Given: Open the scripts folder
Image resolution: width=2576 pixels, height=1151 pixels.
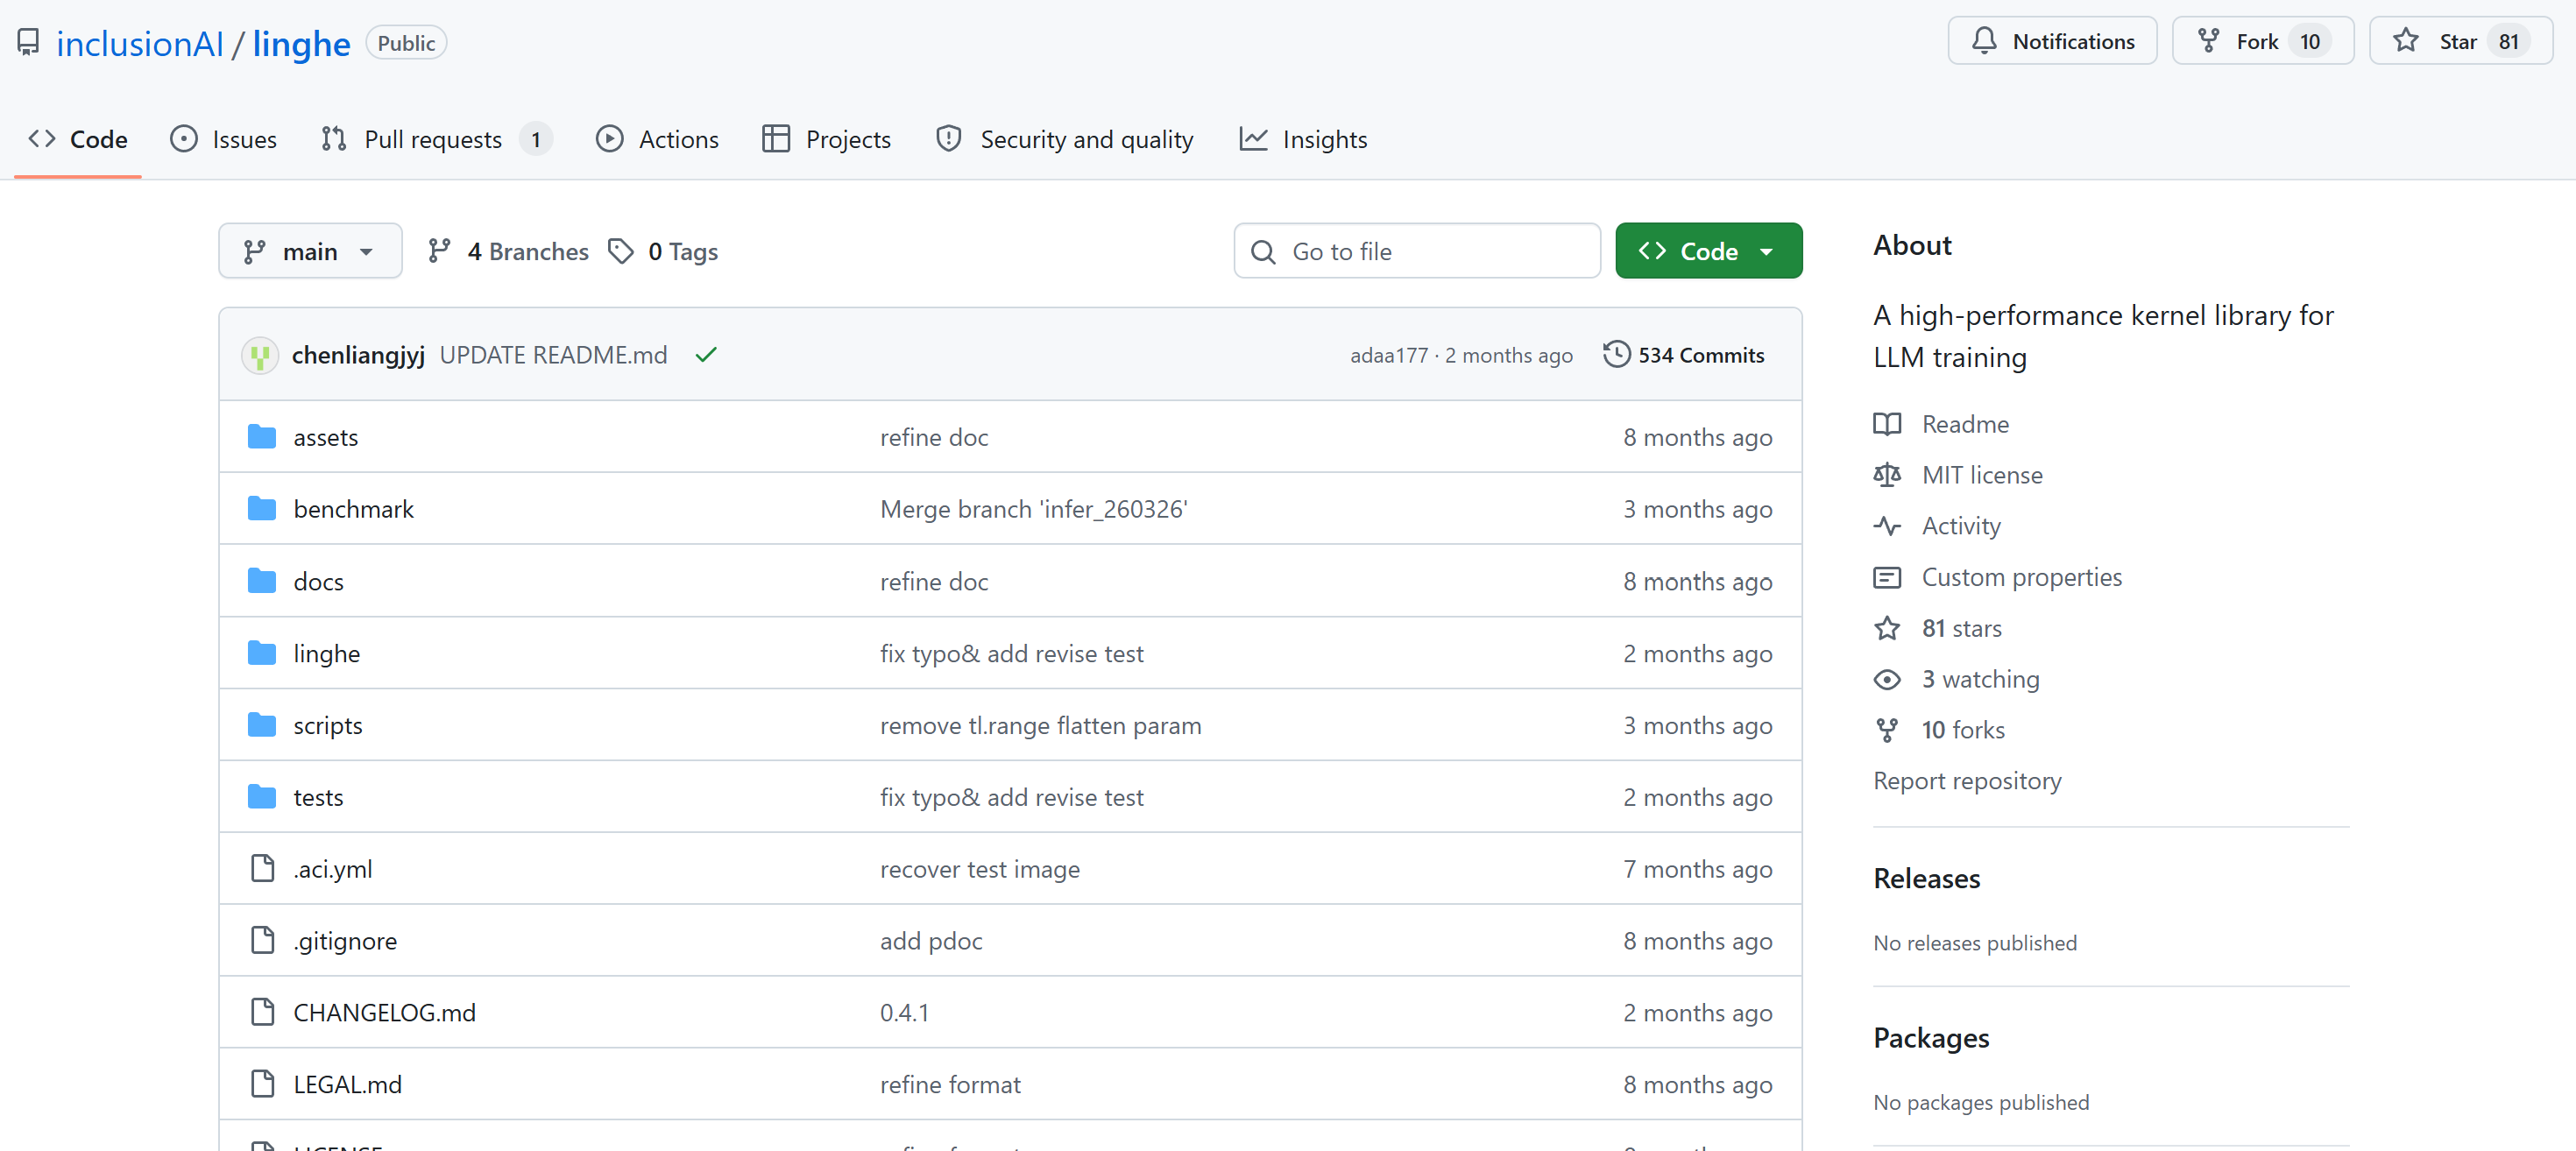Looking at the screenshot, I should [x=328, y=725].
